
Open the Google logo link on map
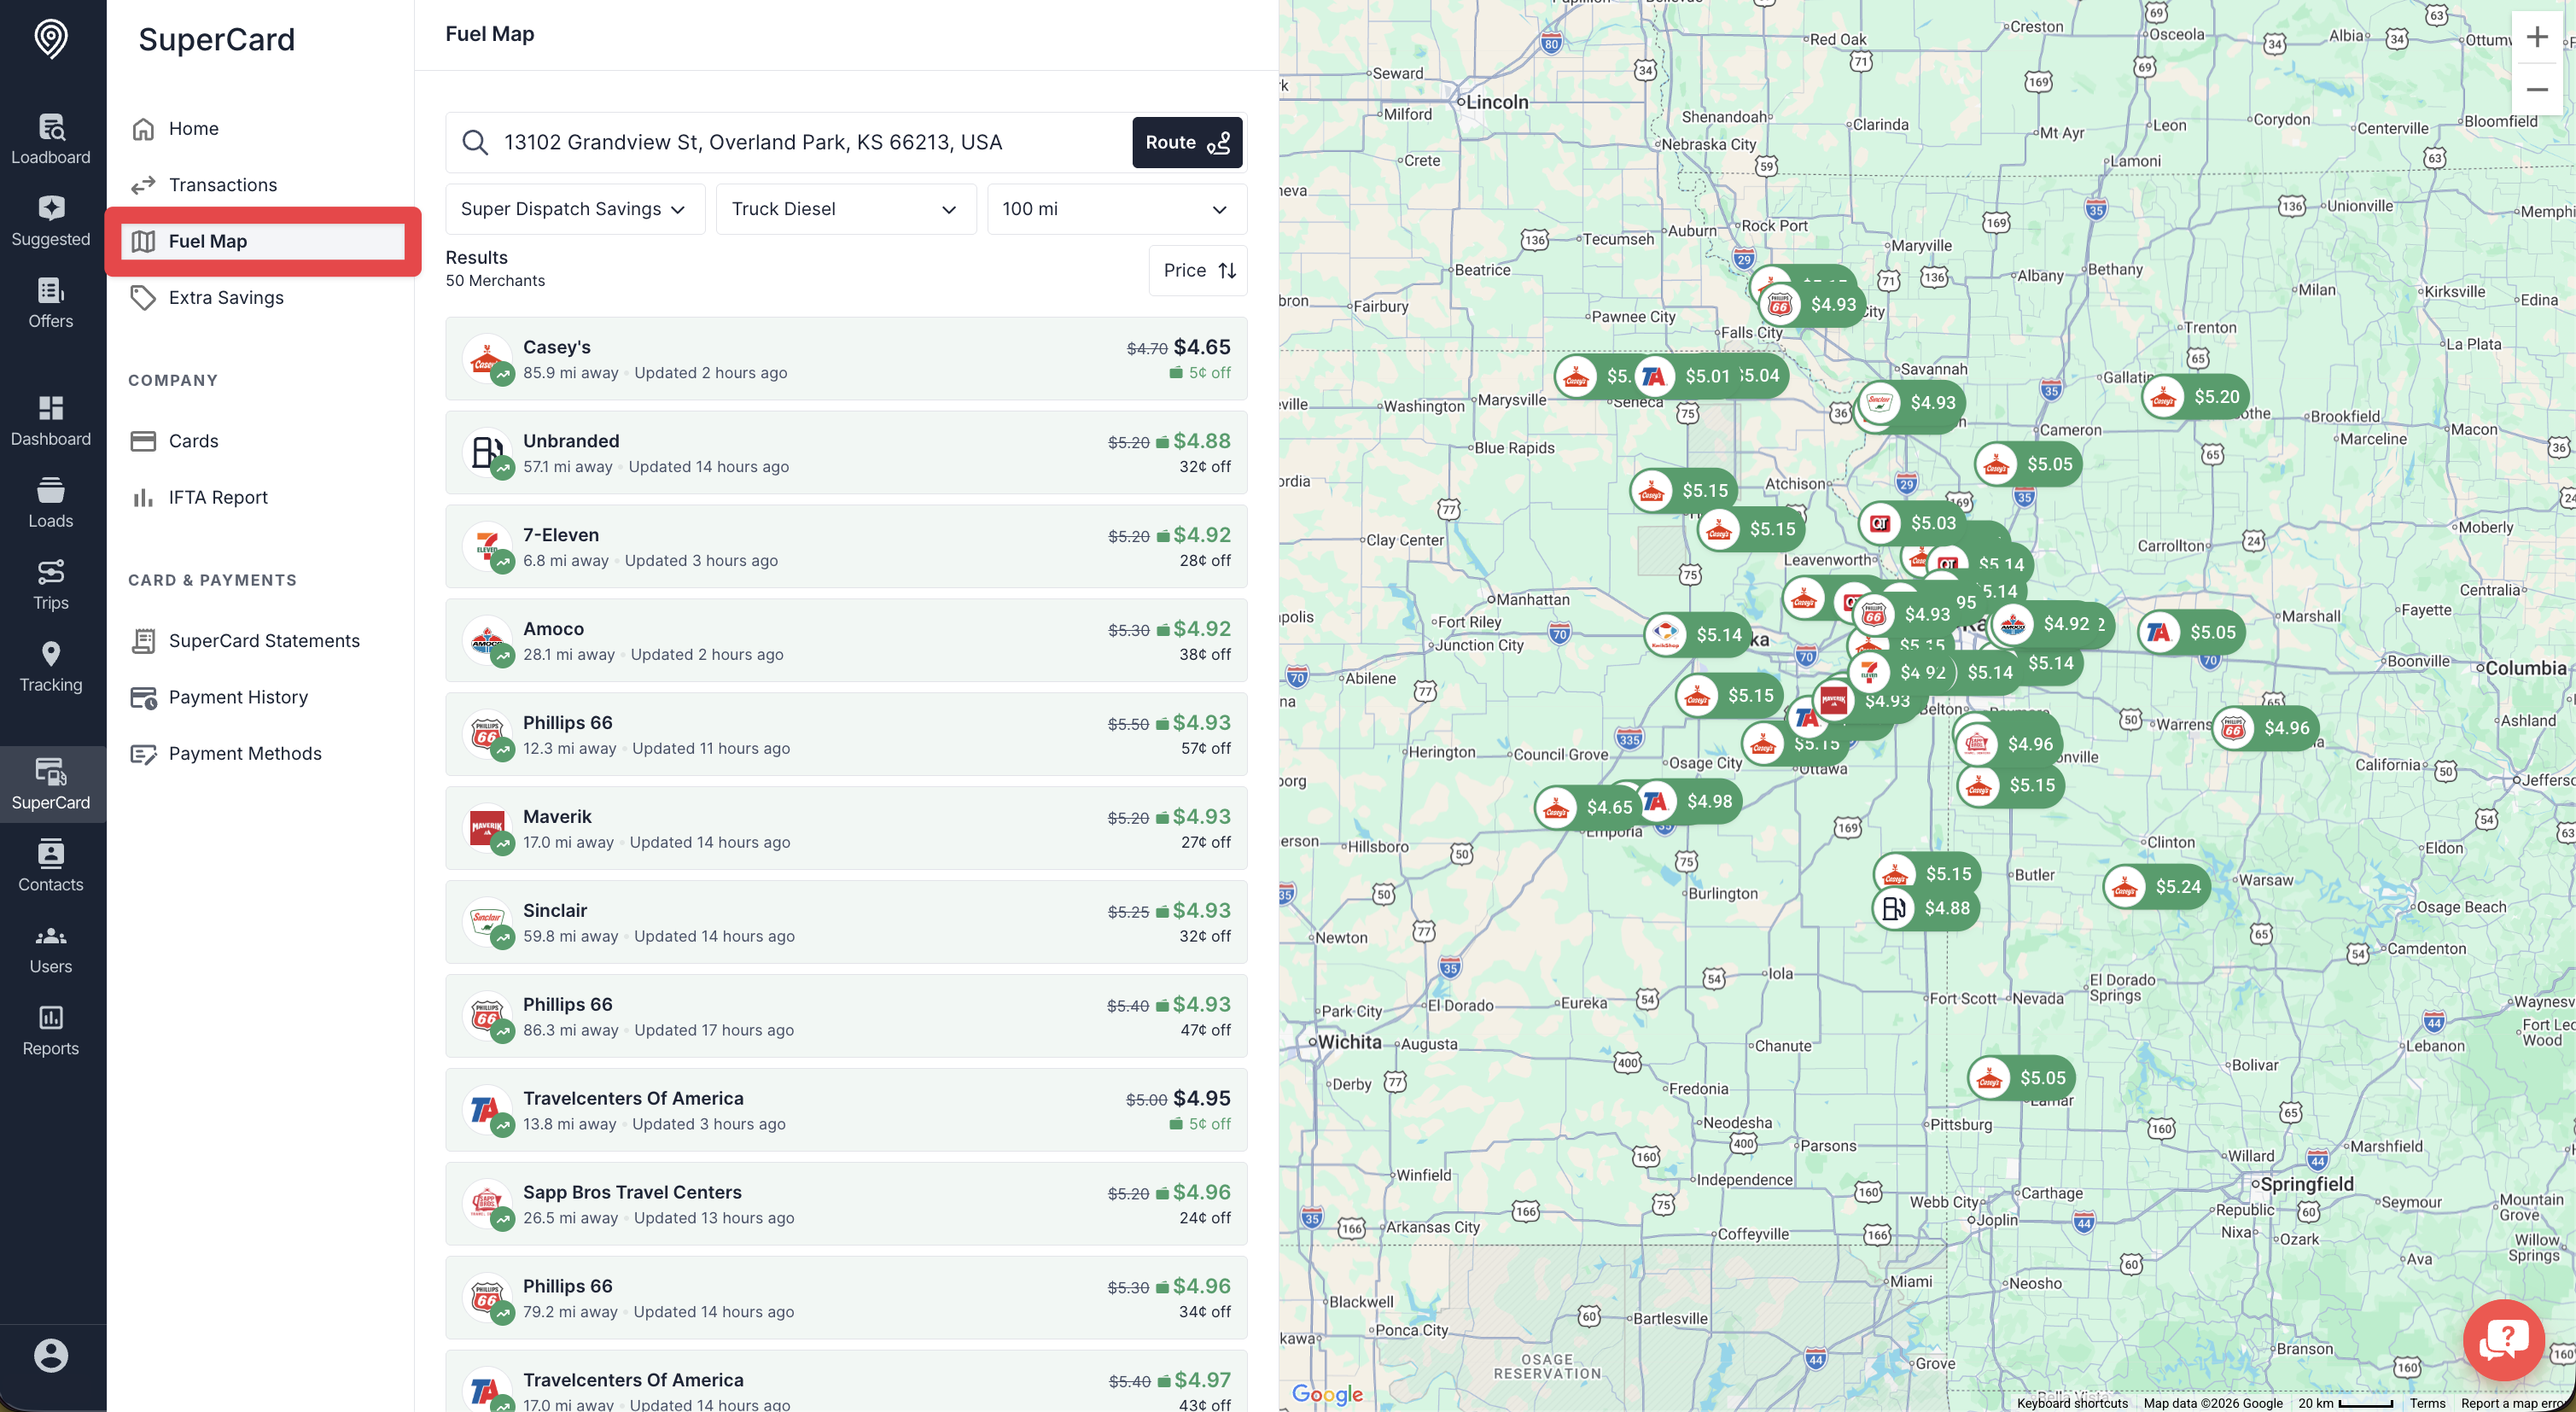point(1327,1393)
